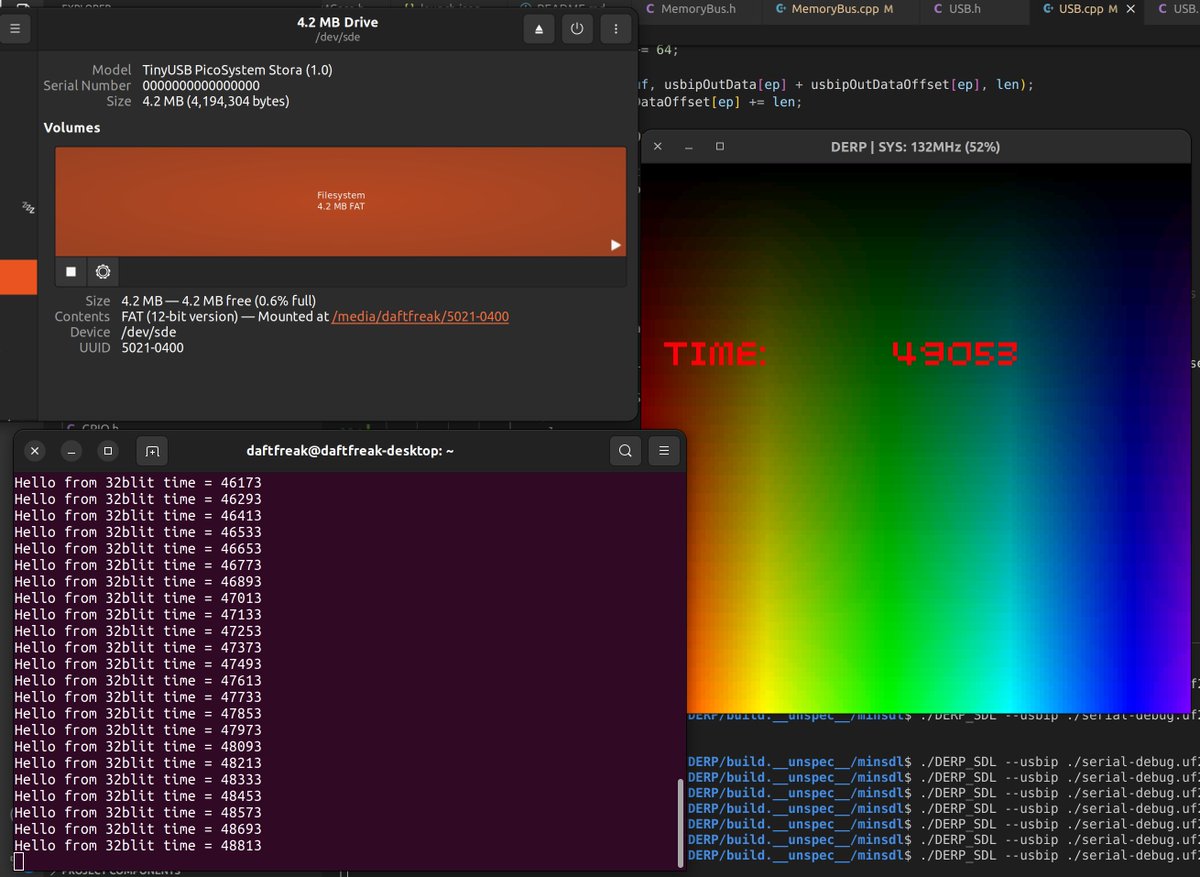Open a new terminal tab
The width and height of the screenshot is (1200, 877).
152,451
